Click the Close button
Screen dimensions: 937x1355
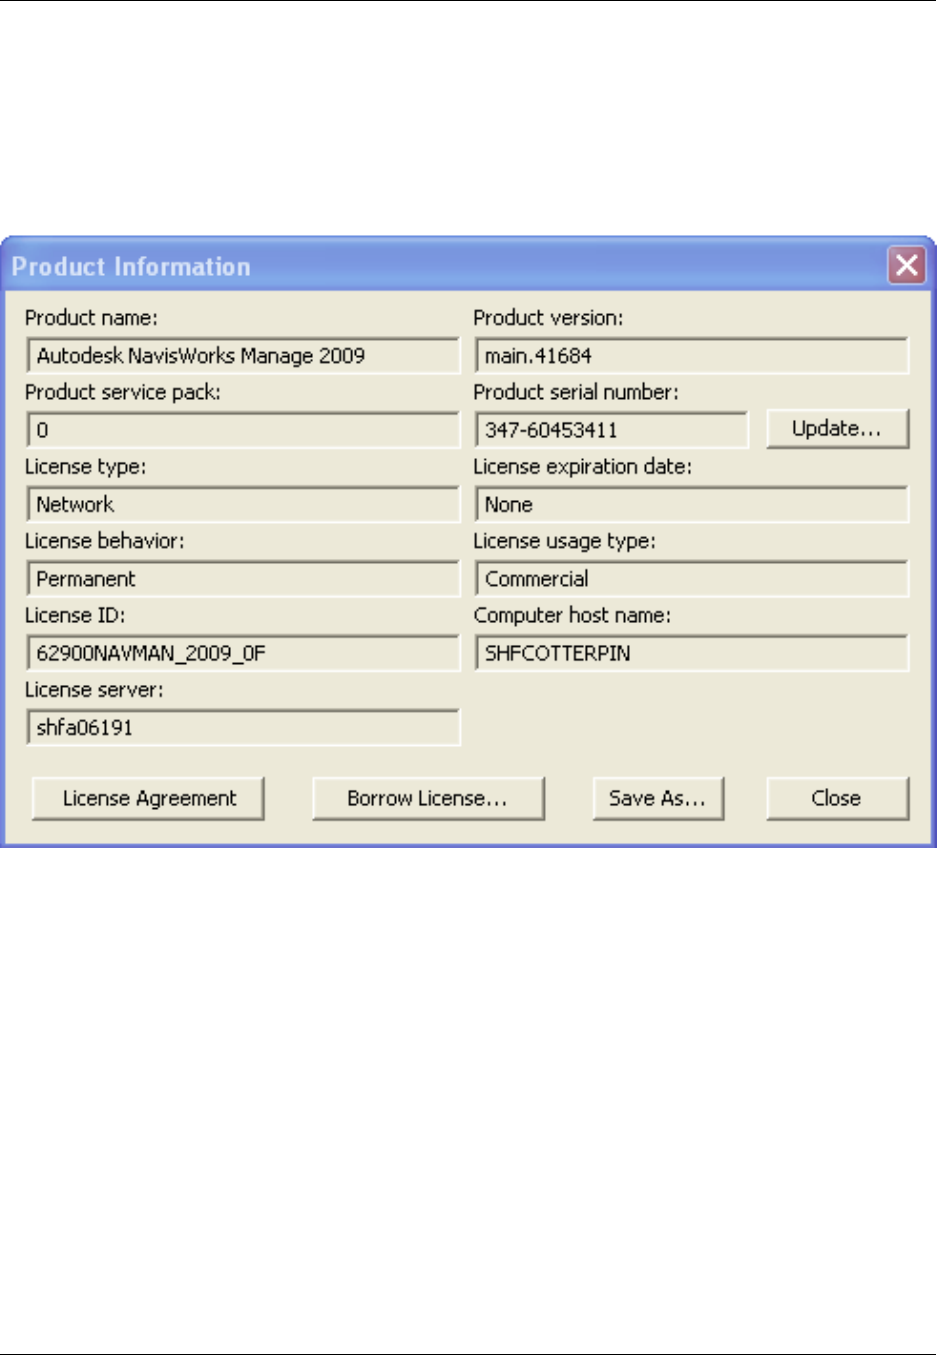coord(838,798)
